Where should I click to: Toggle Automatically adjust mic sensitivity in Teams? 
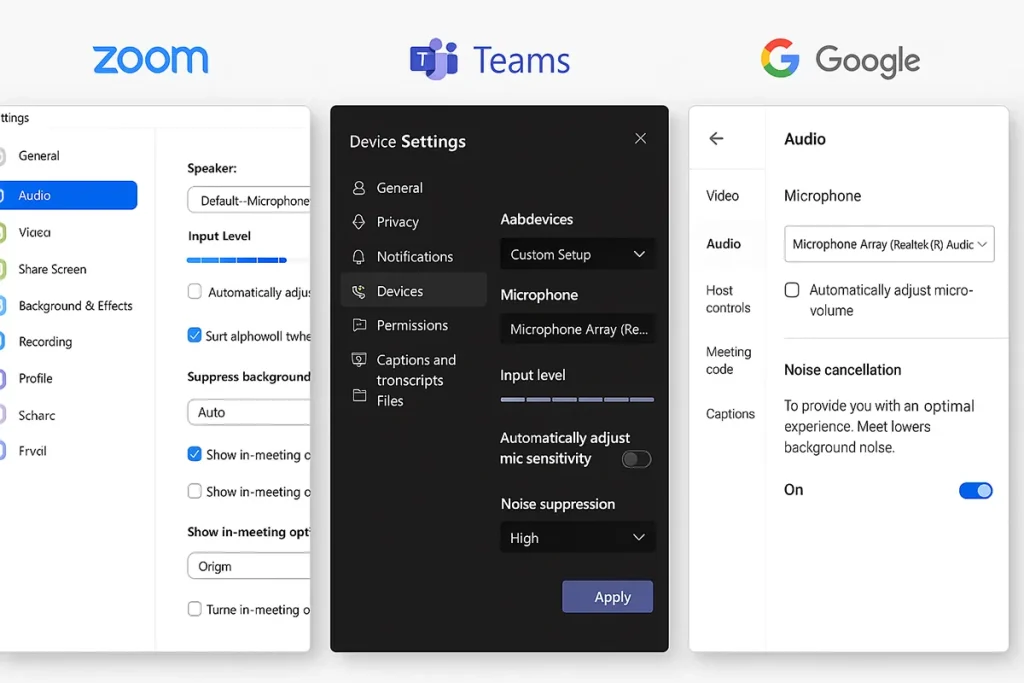pos(636,459)
